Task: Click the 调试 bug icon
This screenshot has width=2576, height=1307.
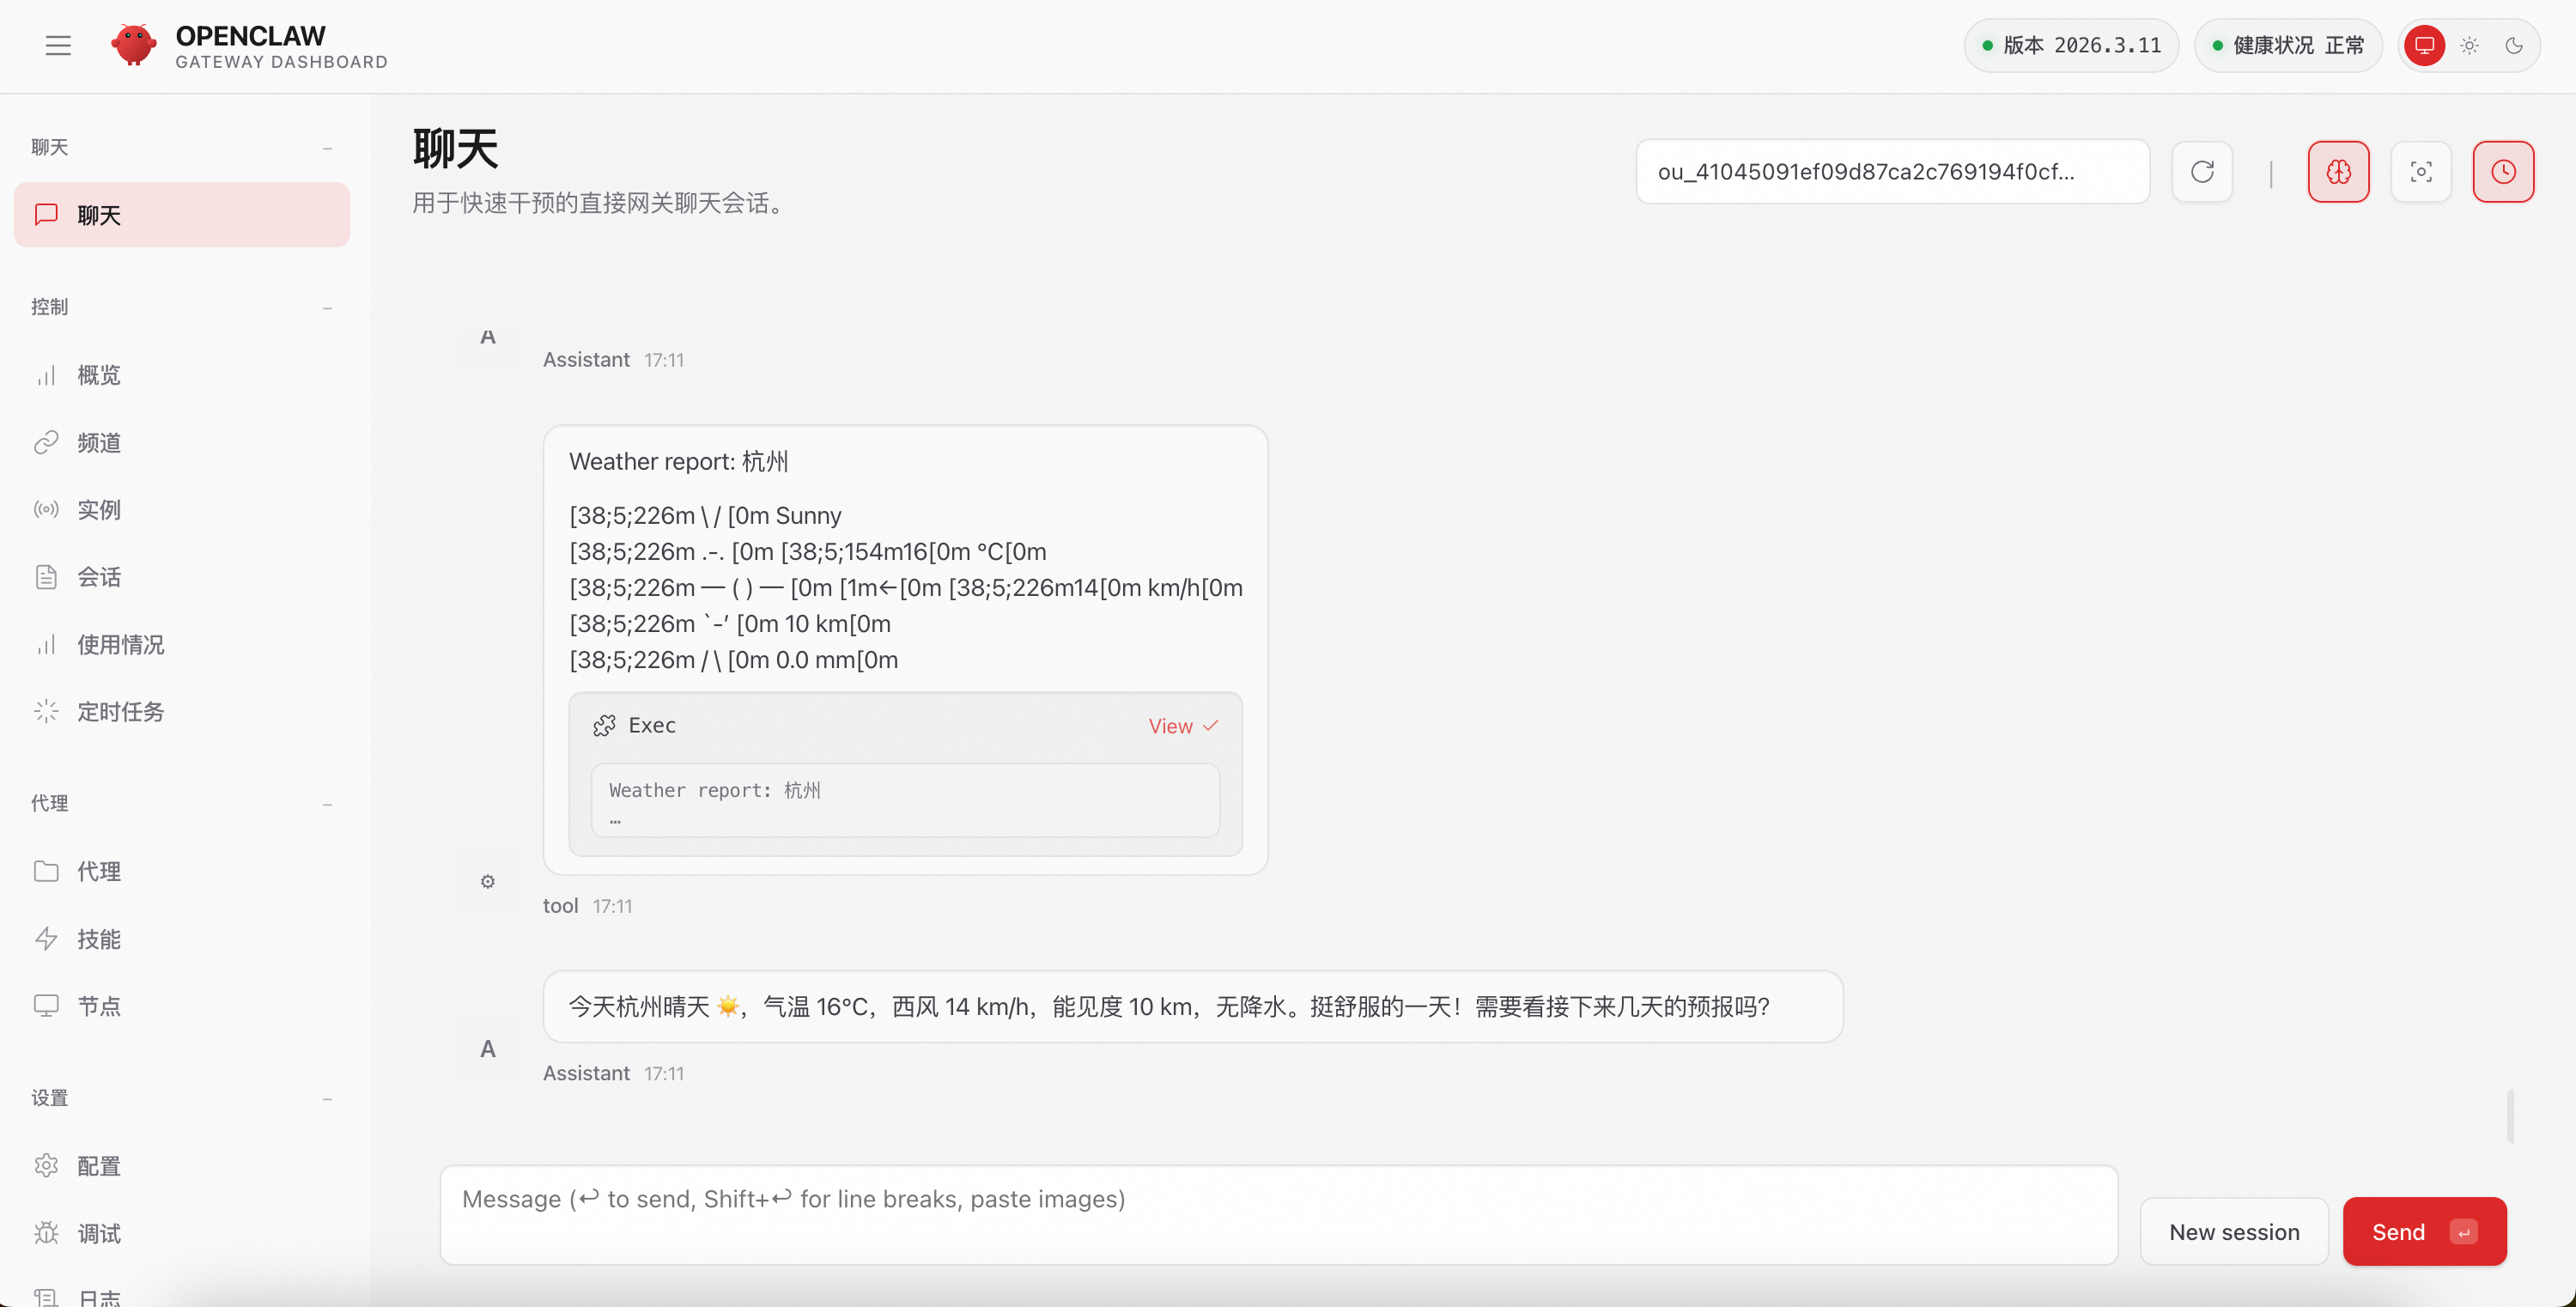Action: [46, 1233]
